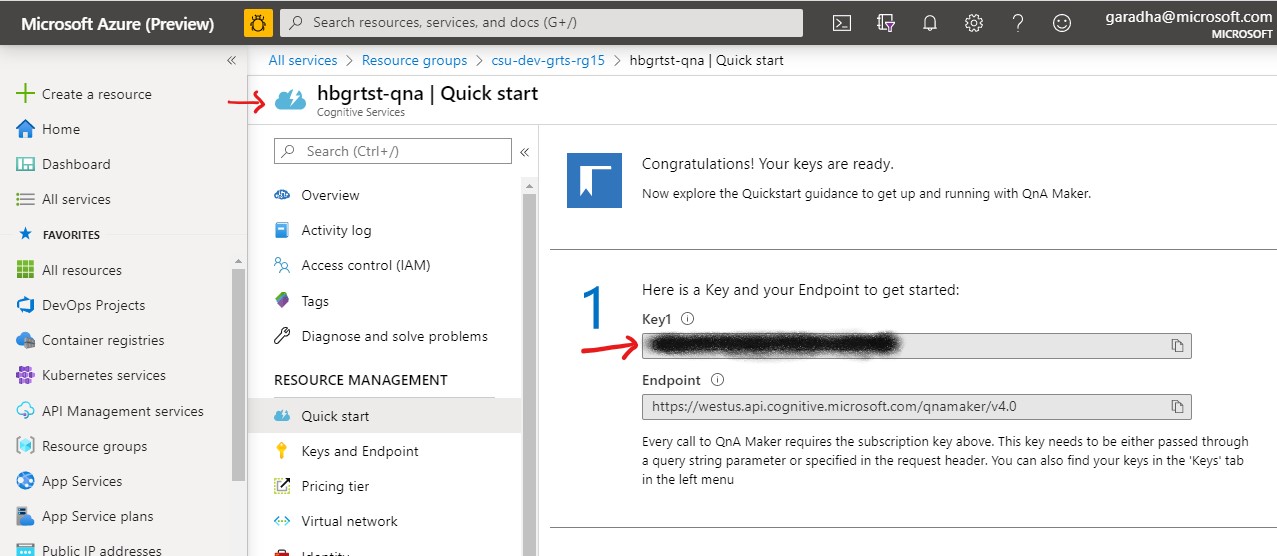Open the directory and subscription filter icon
This screenshot has height=556, width=1277.
point(885,23)
